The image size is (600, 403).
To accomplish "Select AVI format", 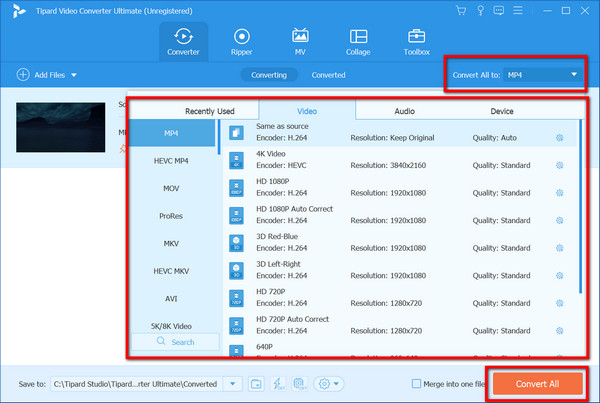I will coord(171,299).
